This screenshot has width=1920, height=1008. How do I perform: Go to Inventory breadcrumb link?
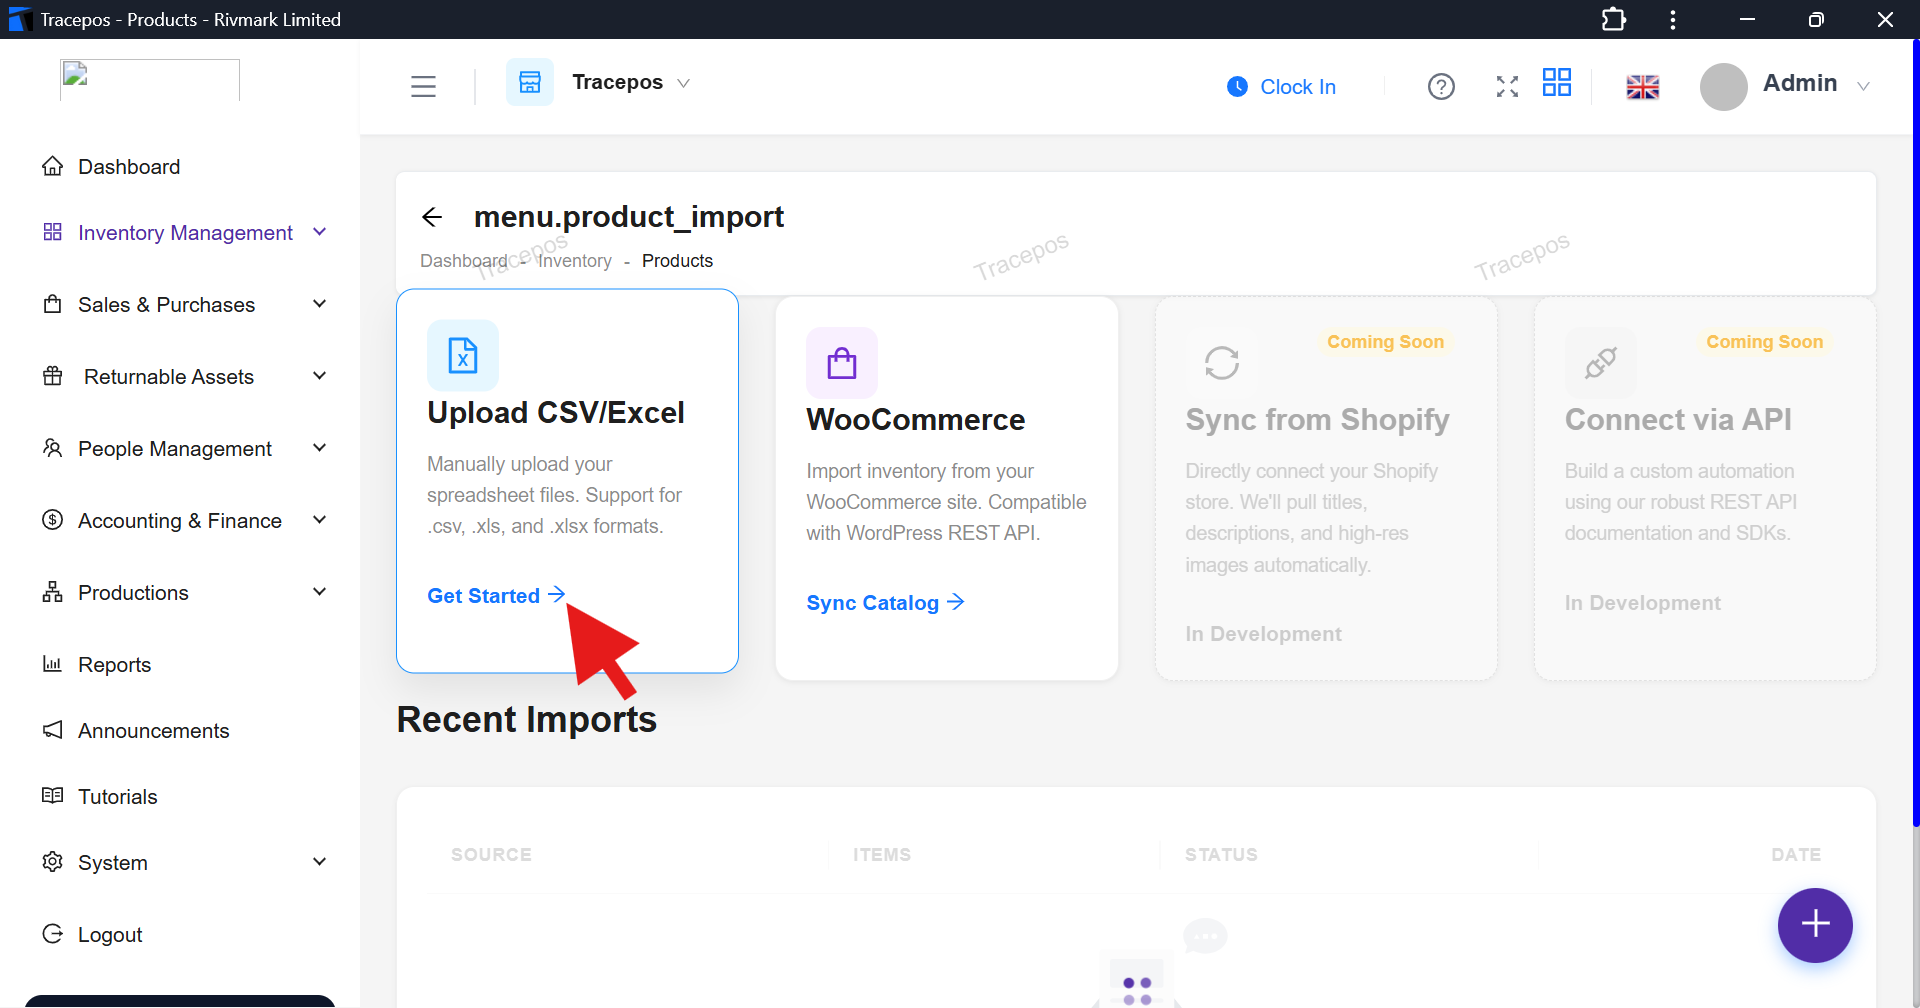click(x=575, y=261)
